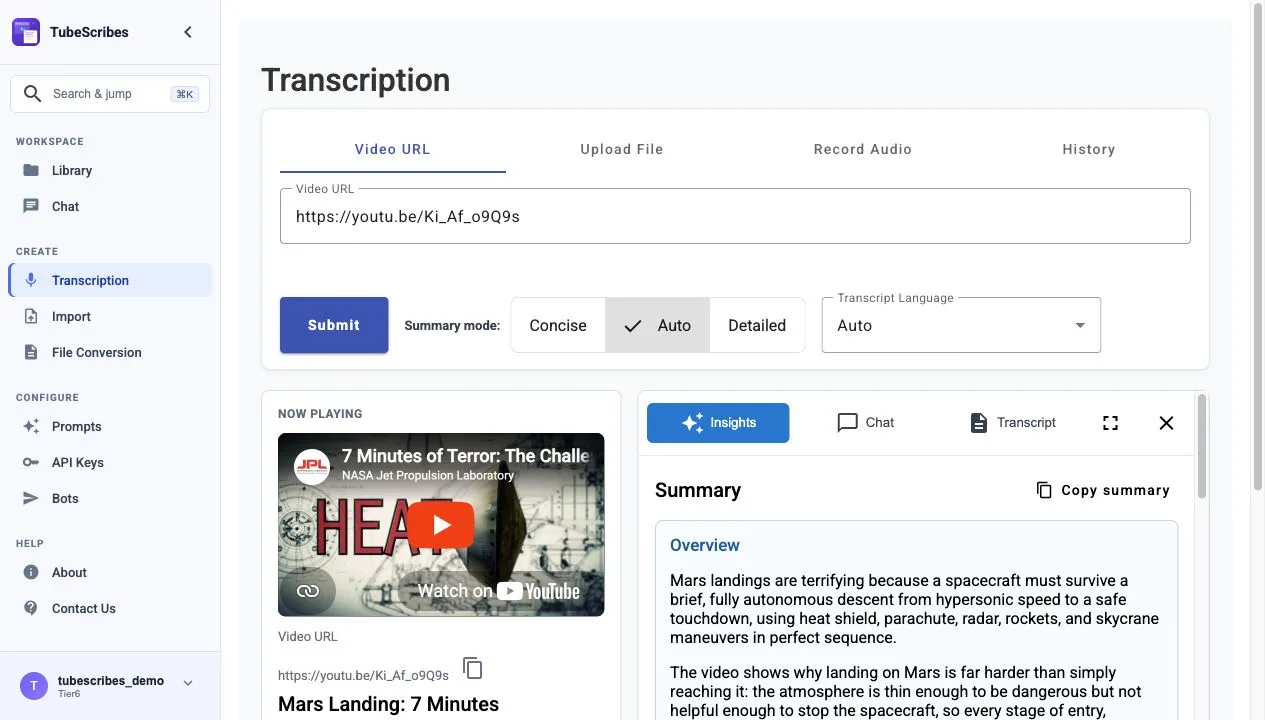Image resolution: width=1265 pixels, height=720 pixels.
Task: Open the Transcript tab
Action: tap(1012, 423)
